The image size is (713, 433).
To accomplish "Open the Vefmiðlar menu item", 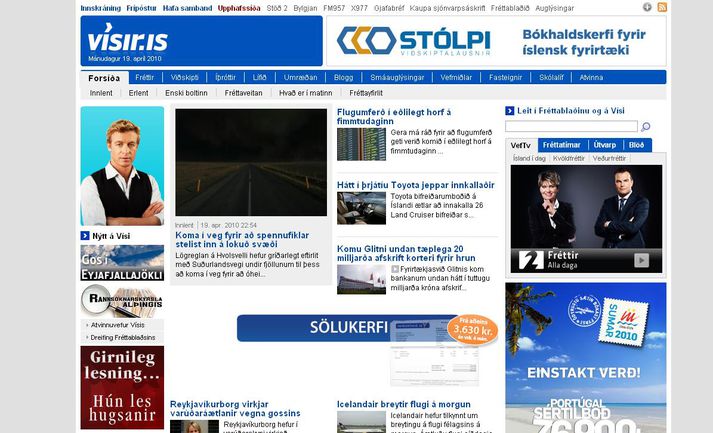I will click(x=456, y=78).
